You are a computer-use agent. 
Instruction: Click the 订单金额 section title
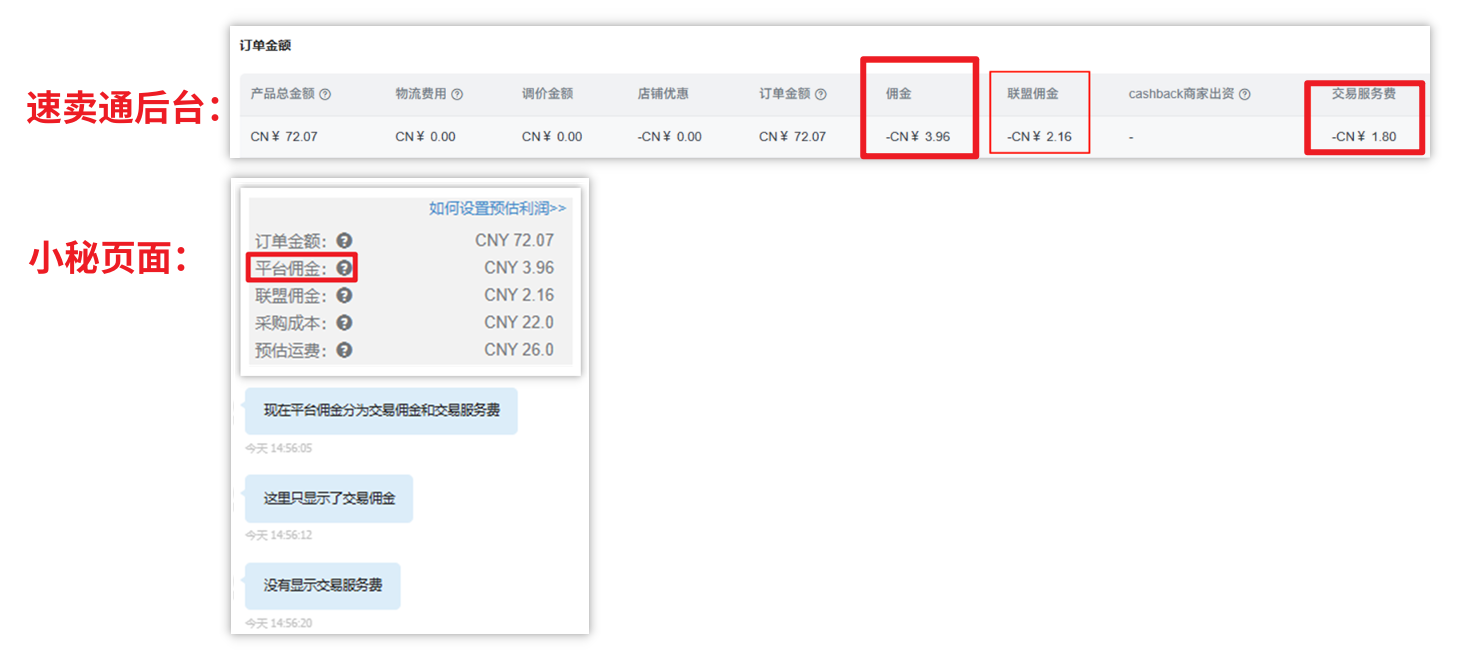click(x=265, y=45)
